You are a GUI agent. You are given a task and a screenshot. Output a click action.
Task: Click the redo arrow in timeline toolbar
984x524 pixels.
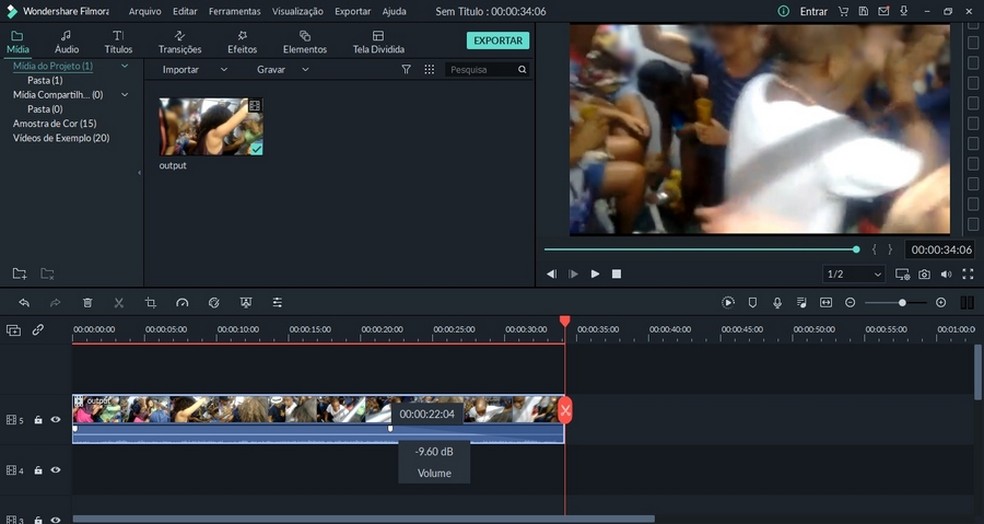[x=55, y=303]
